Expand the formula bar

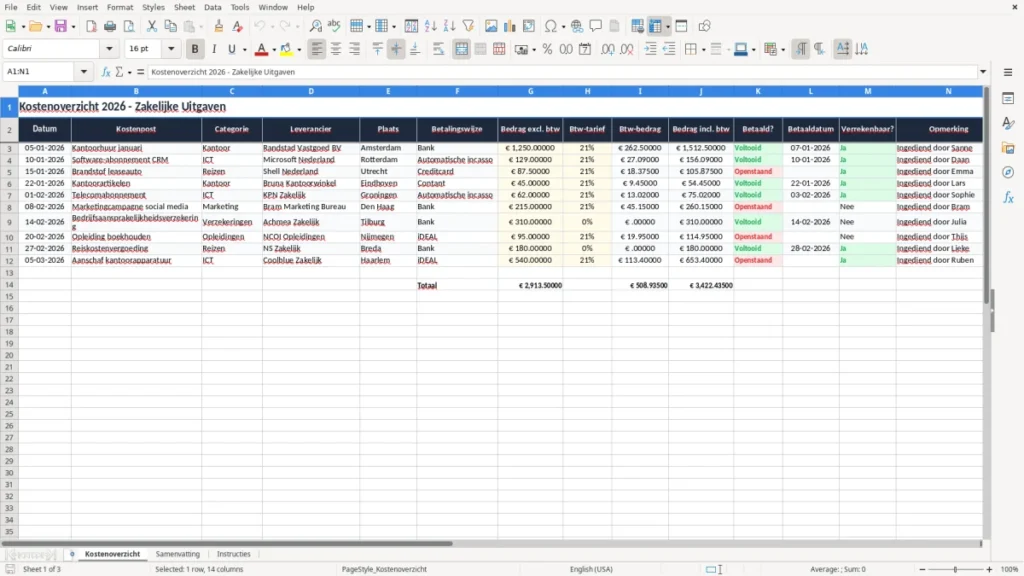pos(983,72)
